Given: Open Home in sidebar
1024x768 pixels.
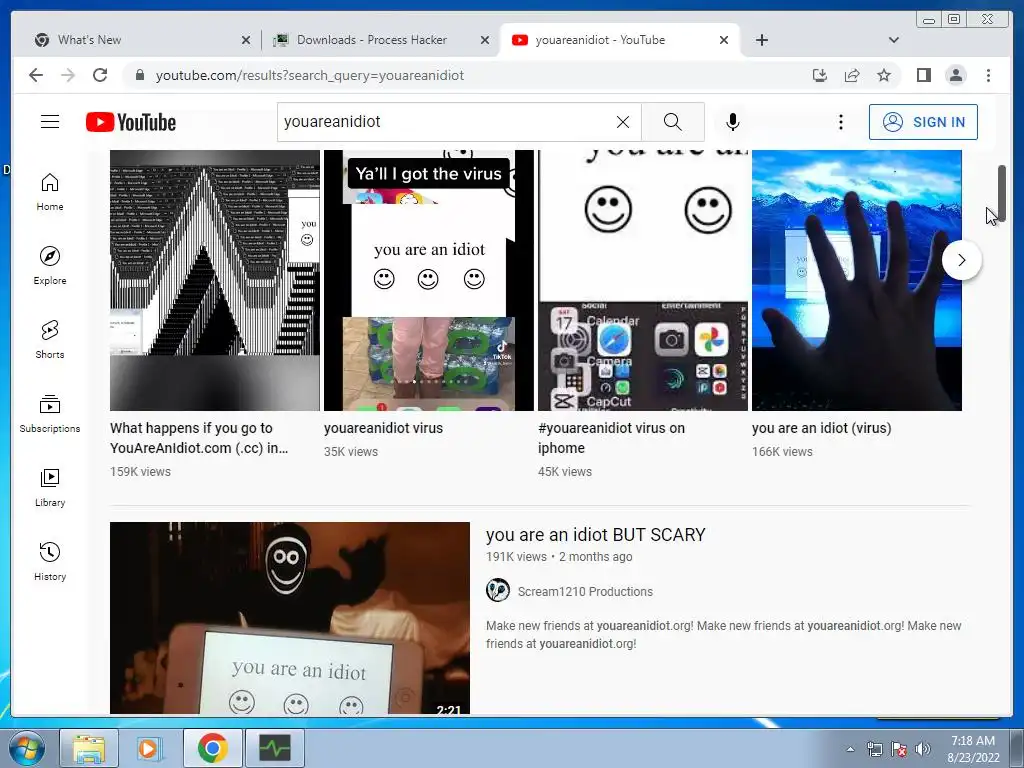Looking at the screenshot, I should 50,192.
